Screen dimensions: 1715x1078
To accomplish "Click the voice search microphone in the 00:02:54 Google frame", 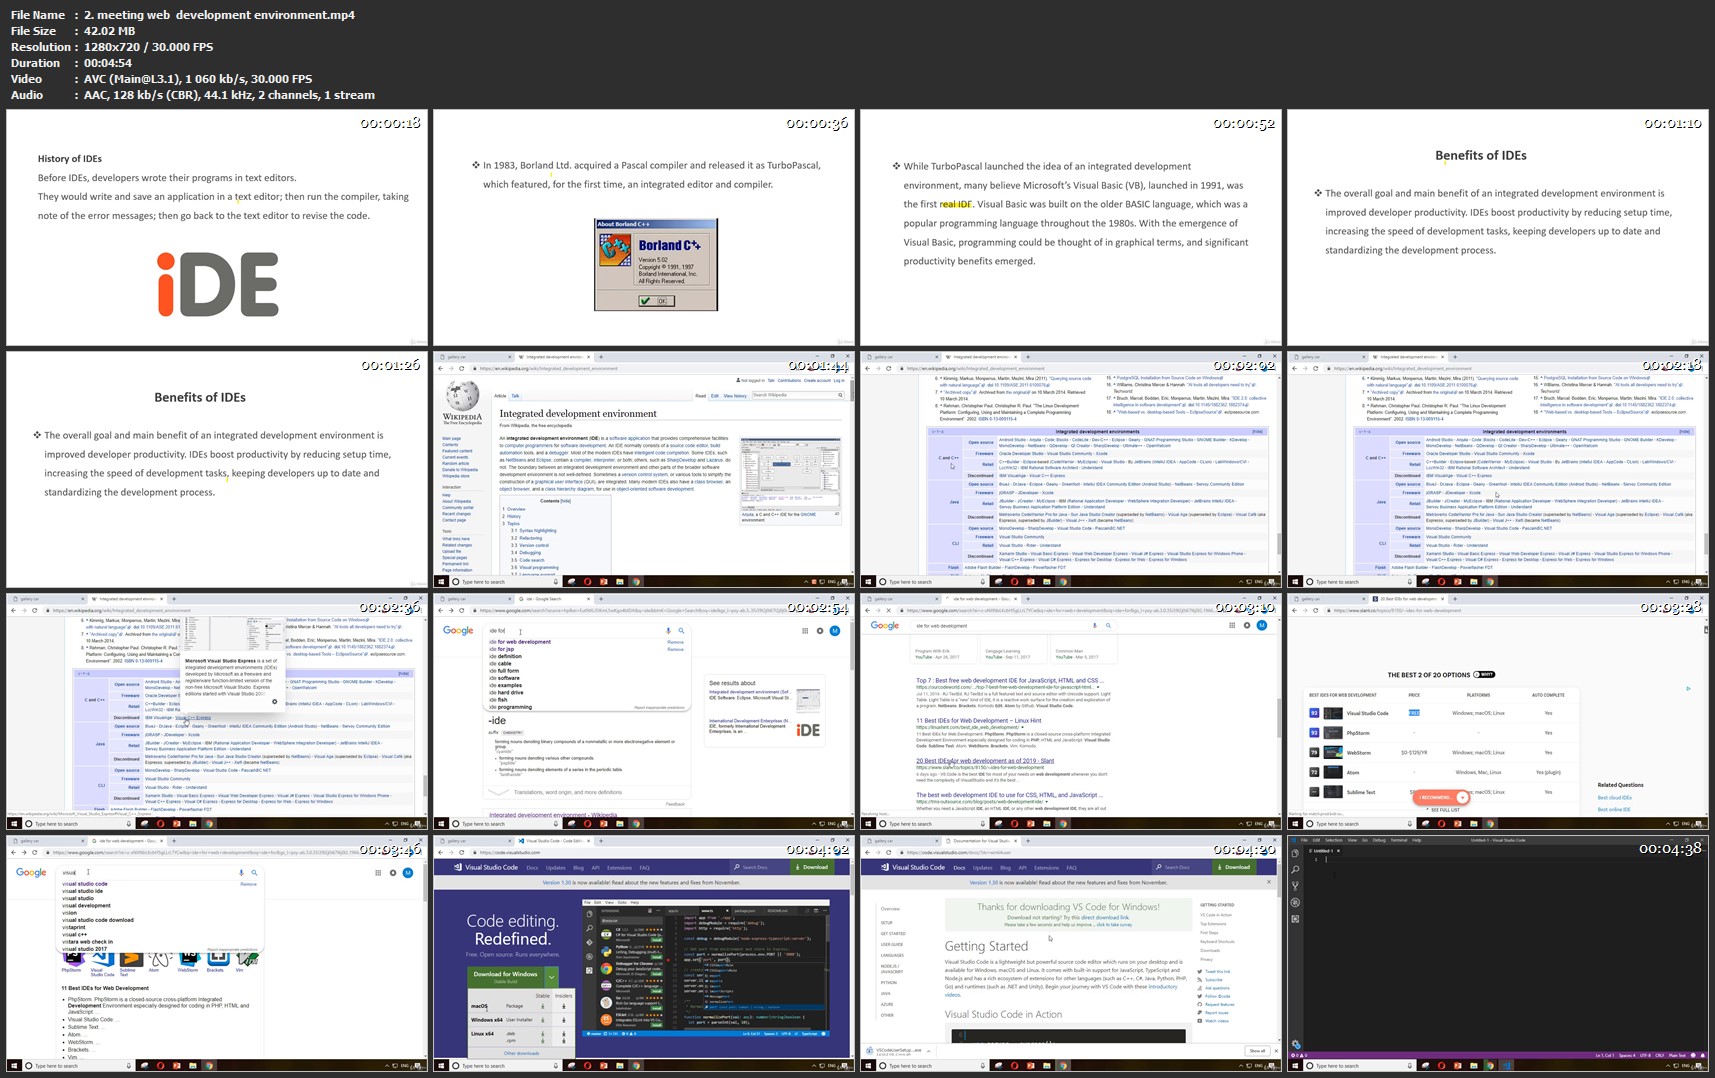I will 668,631.
